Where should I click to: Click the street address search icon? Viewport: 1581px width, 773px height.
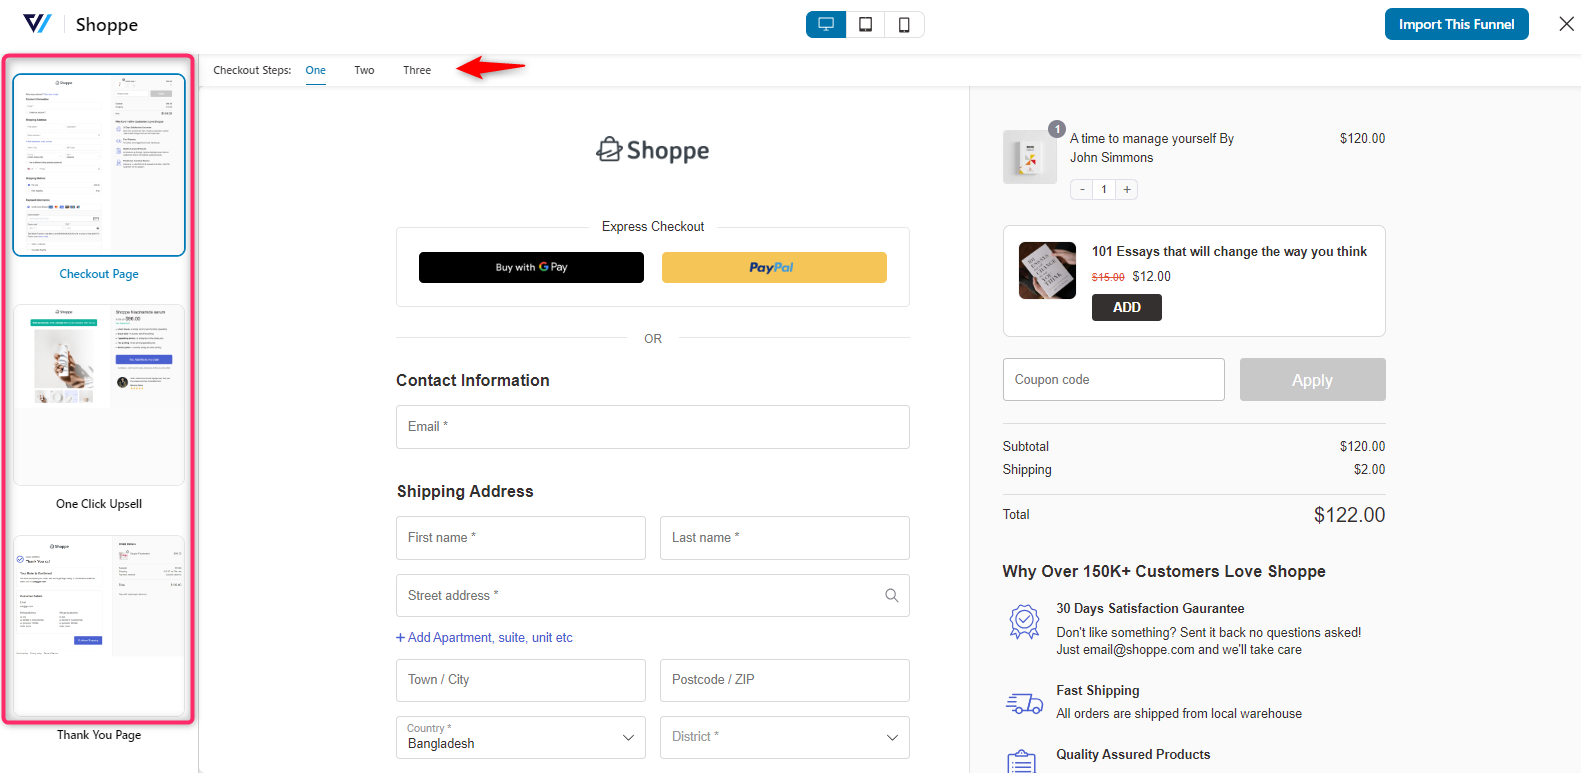pyautogui.click(x=892, y=596)
